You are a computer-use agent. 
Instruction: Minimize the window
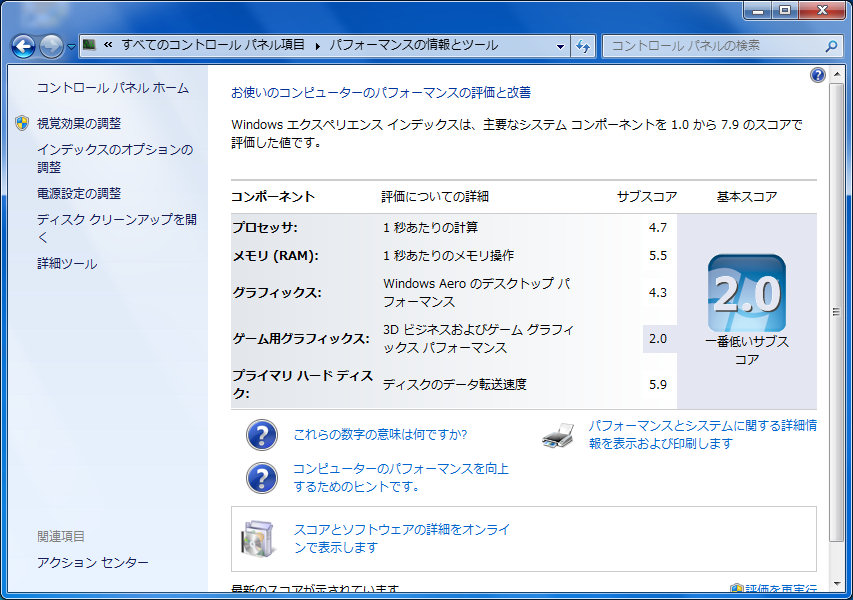(757, 10)
